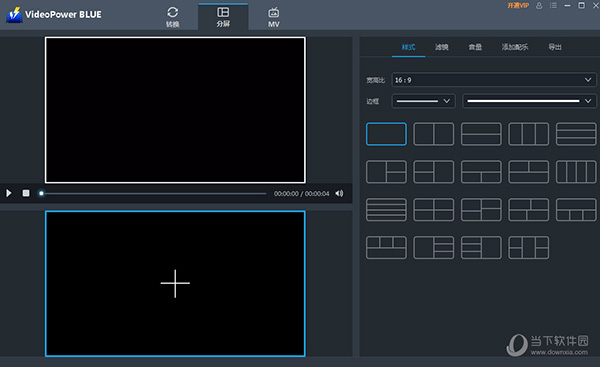Open the border color dropdown

coord(529,101)
